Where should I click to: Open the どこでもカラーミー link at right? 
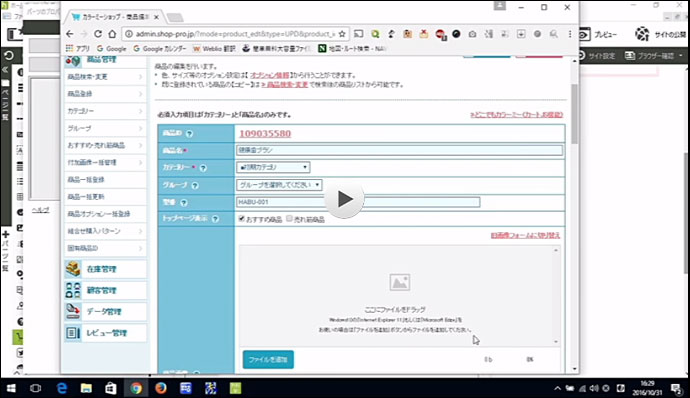click(x=516, y=115)
